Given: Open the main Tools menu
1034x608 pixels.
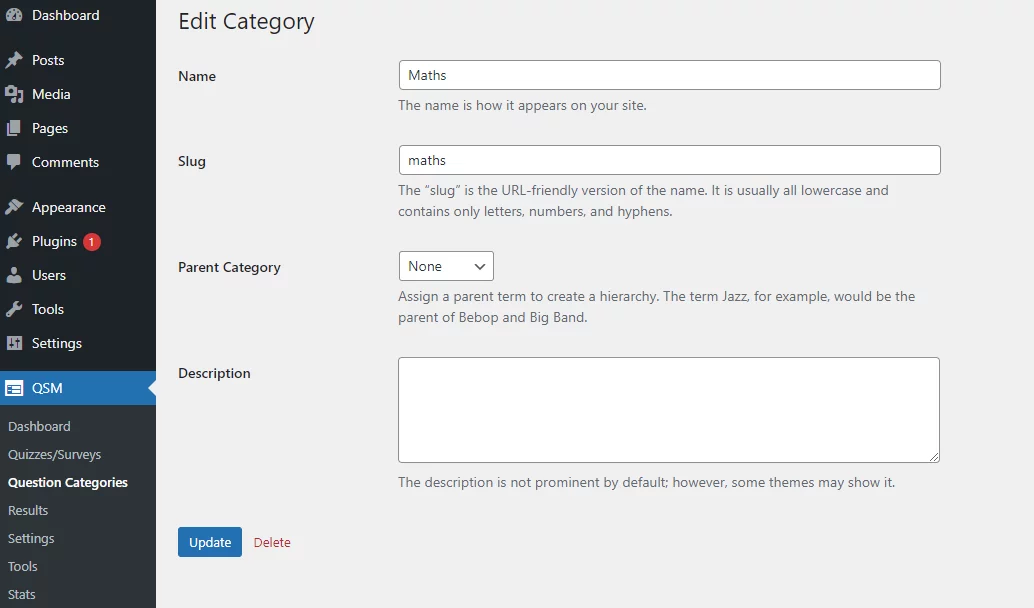Looking at the screenshot, I should pos(78,309).
